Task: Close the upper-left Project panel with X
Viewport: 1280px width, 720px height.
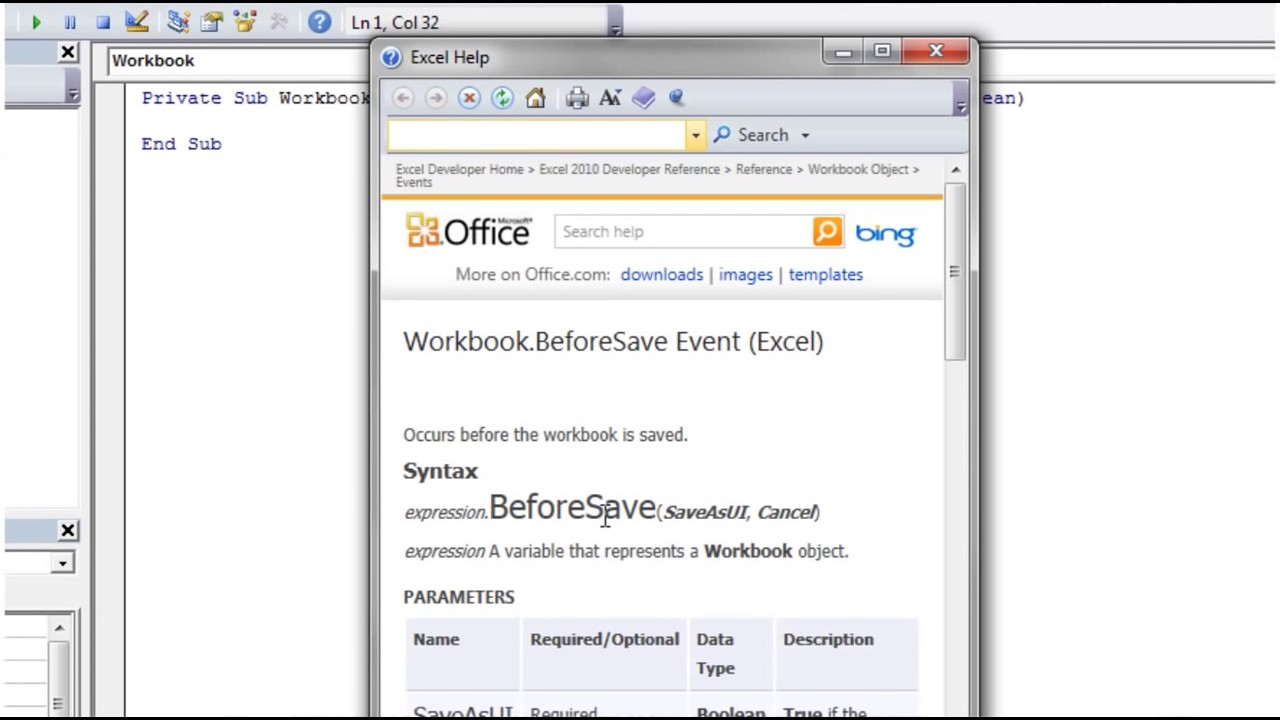Action: (x=68, y=52)
